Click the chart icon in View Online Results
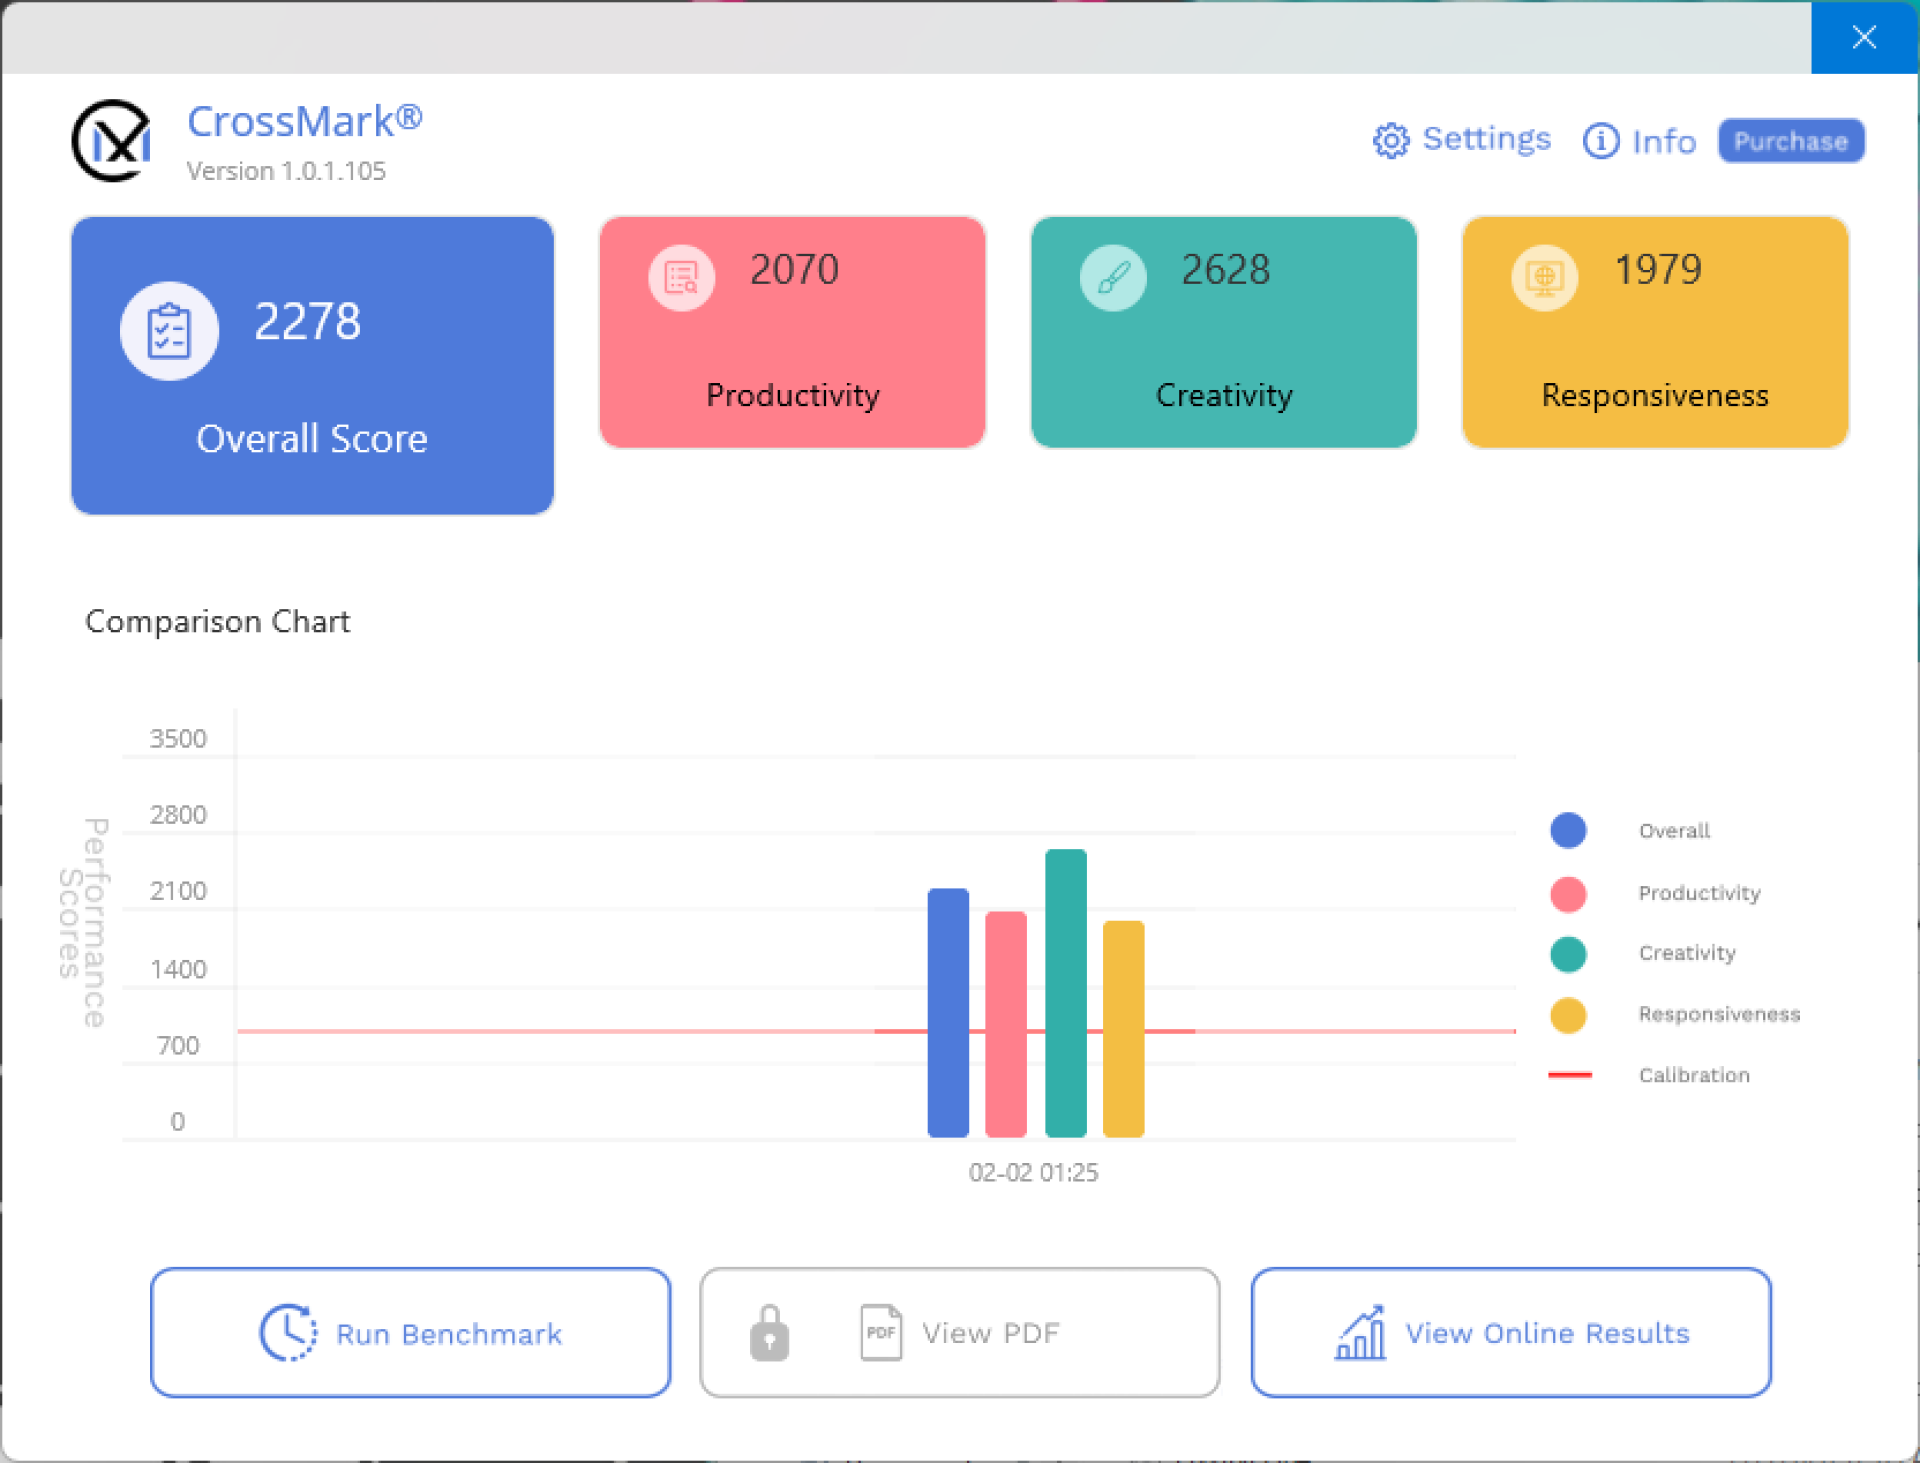This screenshot has width=1920, height=1463. [1361, 1332]
